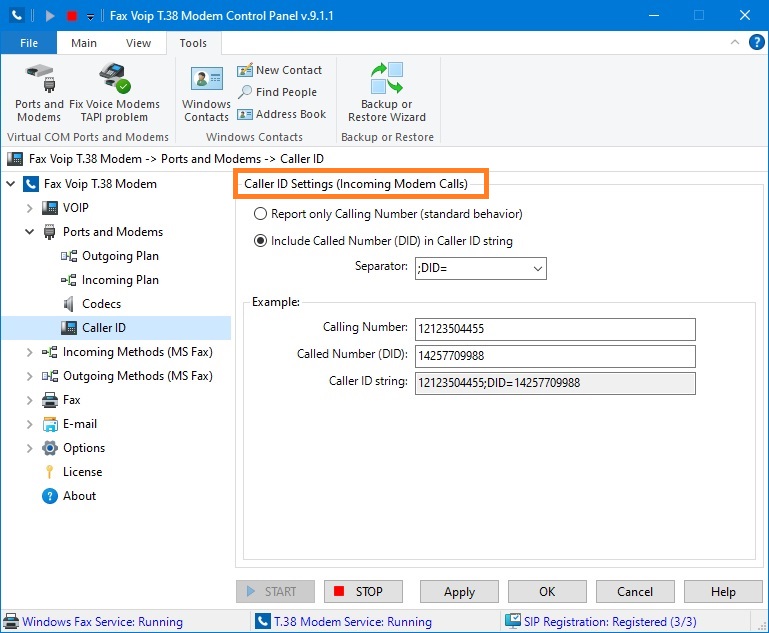Expand the Outgoing Methods (MS Fax) chevron
The height and width of the screenshot is (633, 769).
(29, 376)
